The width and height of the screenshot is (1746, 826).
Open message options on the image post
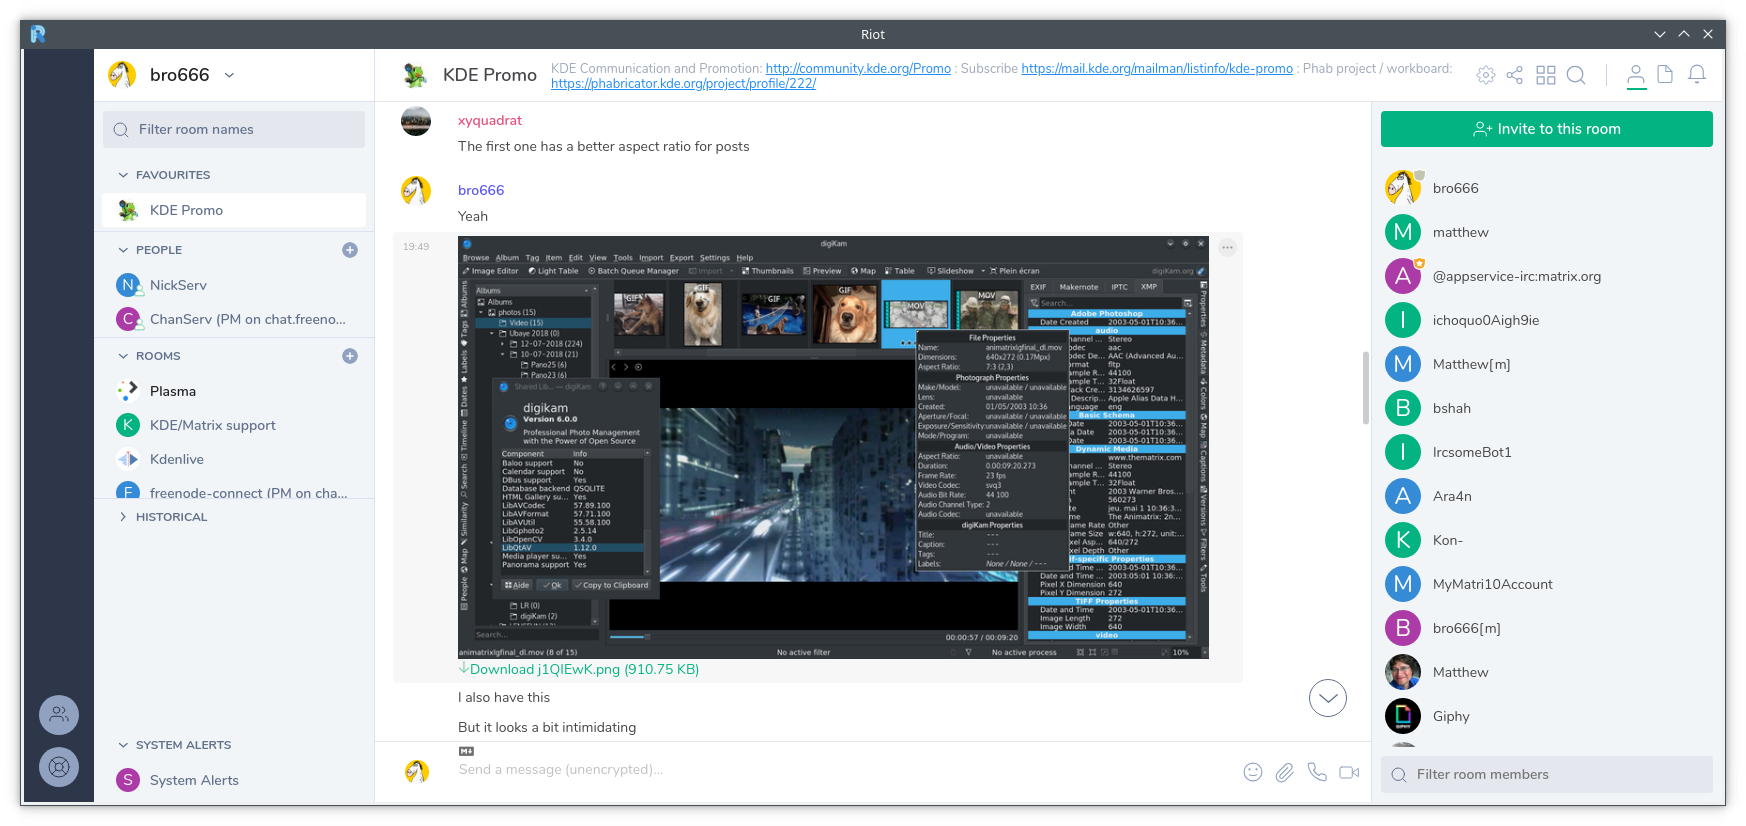[x=1227, y=247]
